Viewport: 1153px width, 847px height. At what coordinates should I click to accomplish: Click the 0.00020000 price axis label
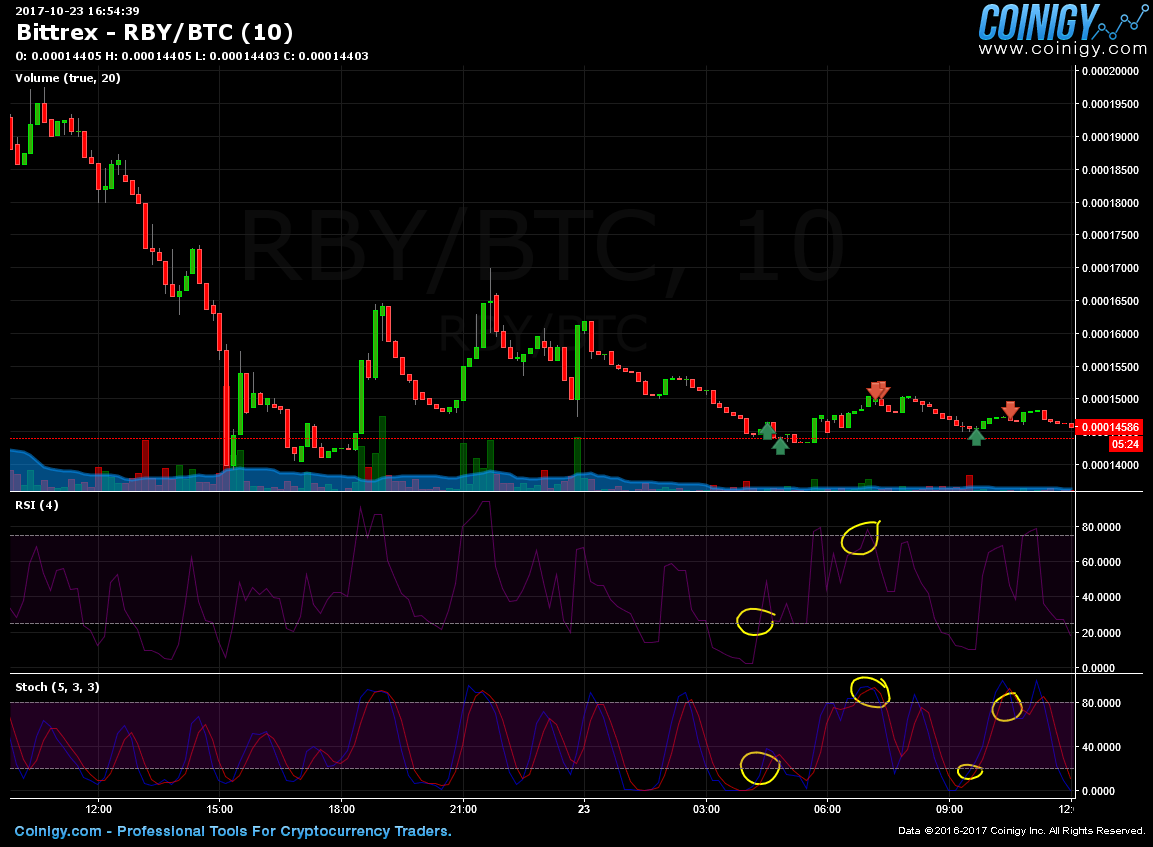click(1110, 71)
